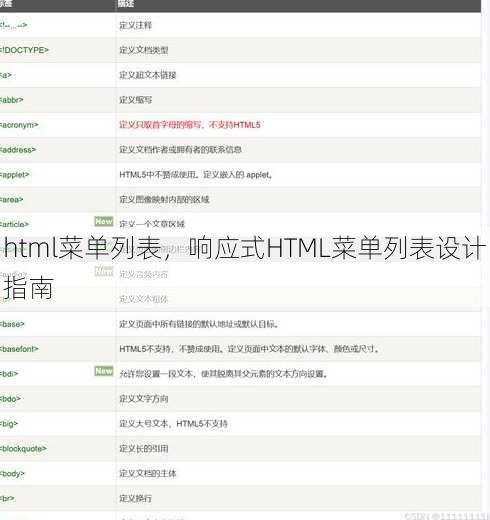Open the <body> tag link
The width and height of the screenshot is (490, 520).
click(x=12, y=473)
